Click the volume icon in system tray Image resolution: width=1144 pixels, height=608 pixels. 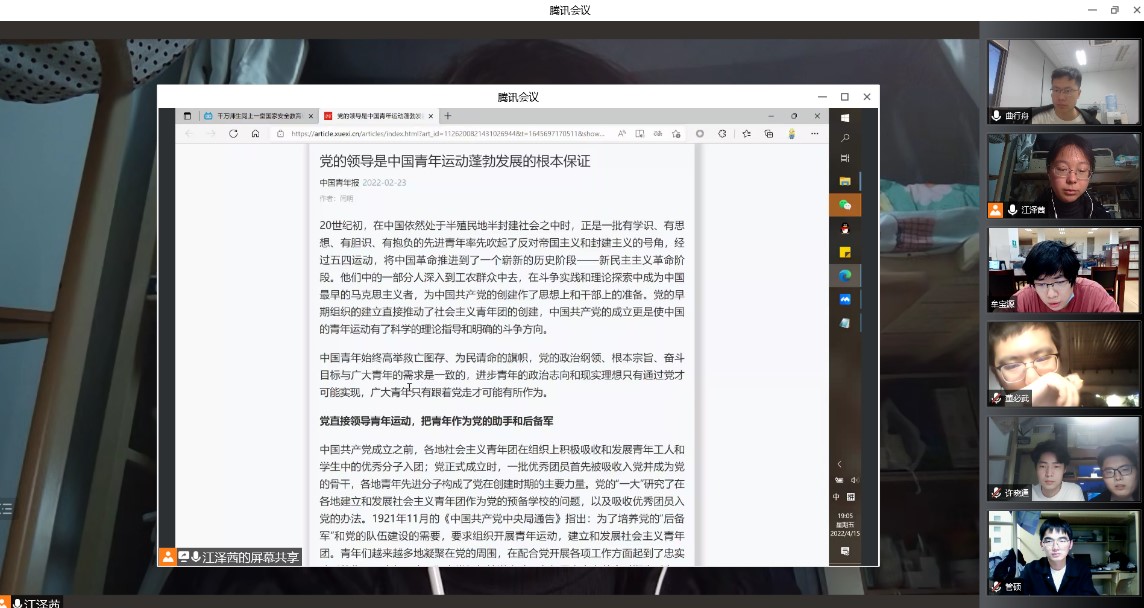(x=853, y=480)
